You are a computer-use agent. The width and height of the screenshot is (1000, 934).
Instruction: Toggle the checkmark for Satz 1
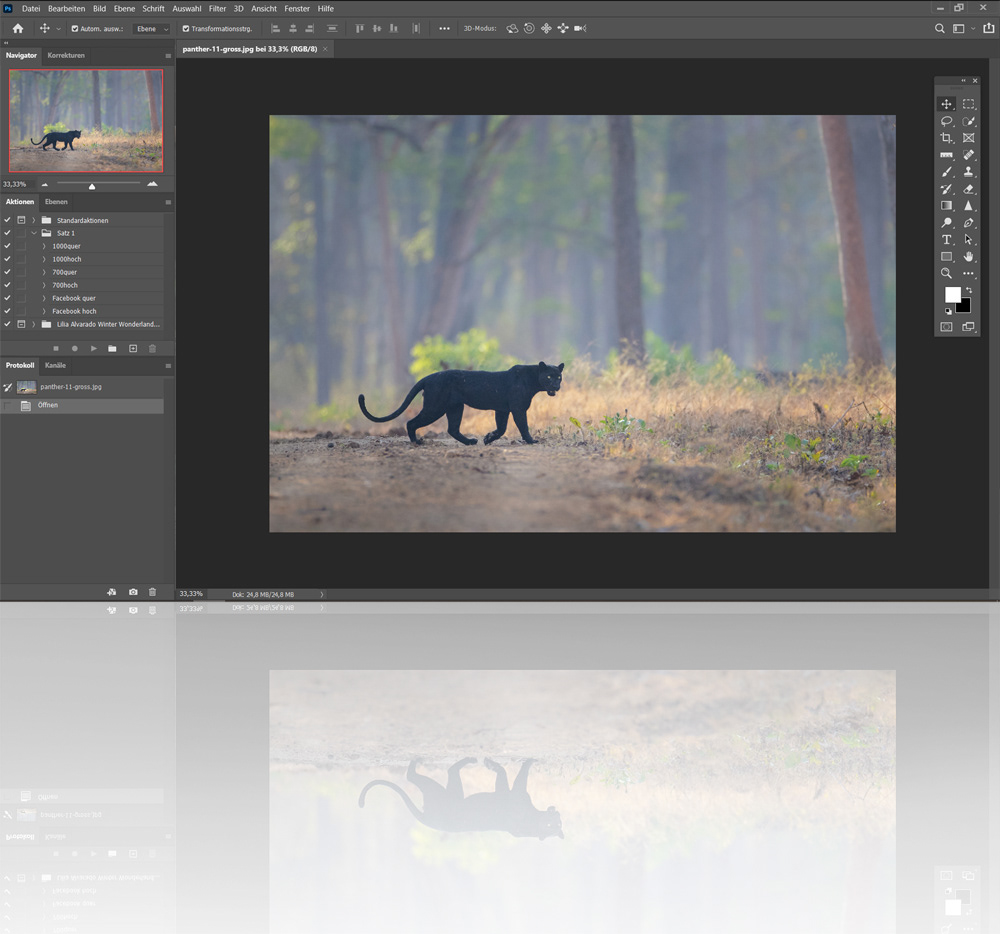(7, 233)
